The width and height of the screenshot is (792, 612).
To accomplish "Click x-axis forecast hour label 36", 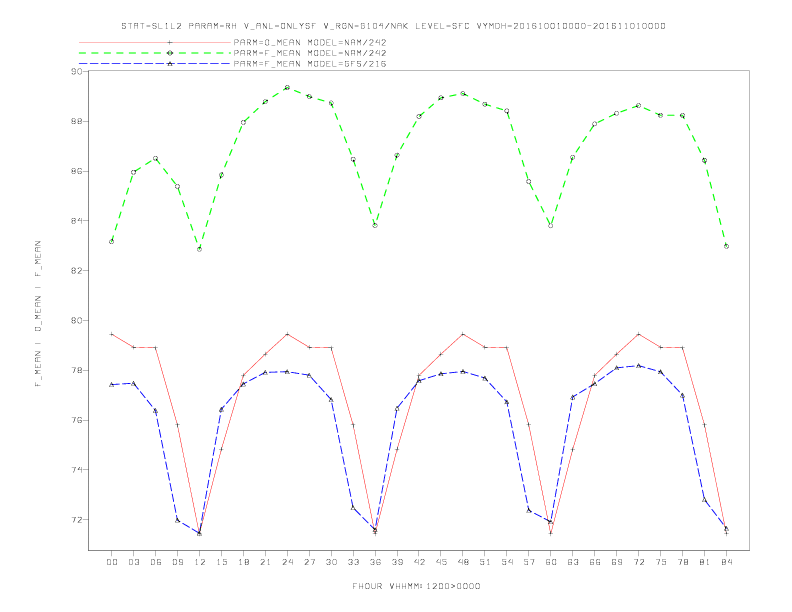I will tap(375, 562).
